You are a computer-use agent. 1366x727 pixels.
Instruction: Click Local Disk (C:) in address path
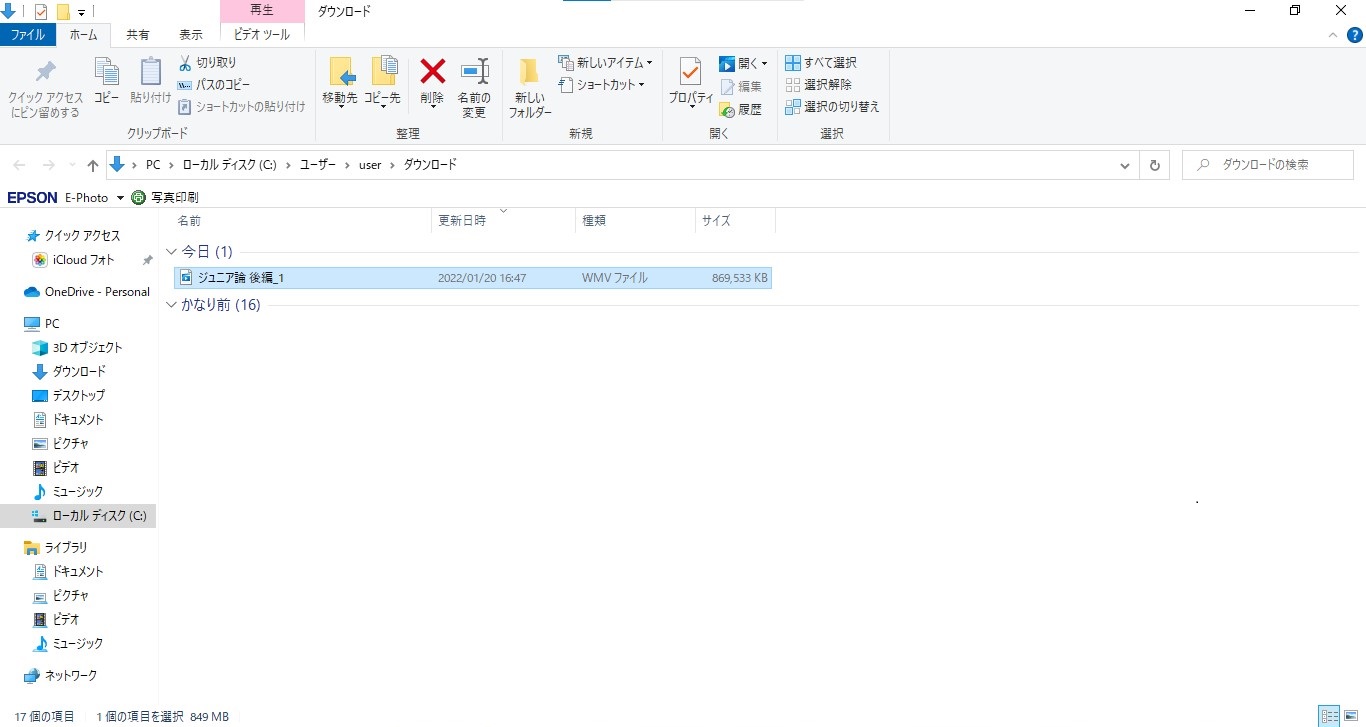[229, 165]
